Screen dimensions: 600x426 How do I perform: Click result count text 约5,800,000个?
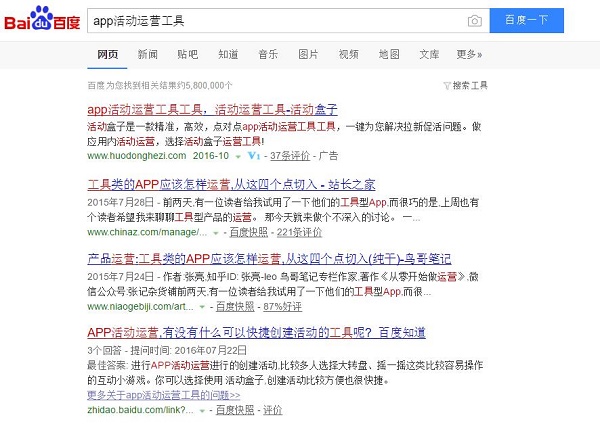204,85
